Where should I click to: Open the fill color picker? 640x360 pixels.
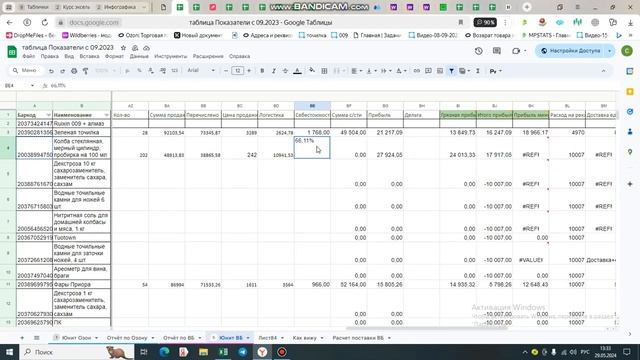click(x=312, y=71)
